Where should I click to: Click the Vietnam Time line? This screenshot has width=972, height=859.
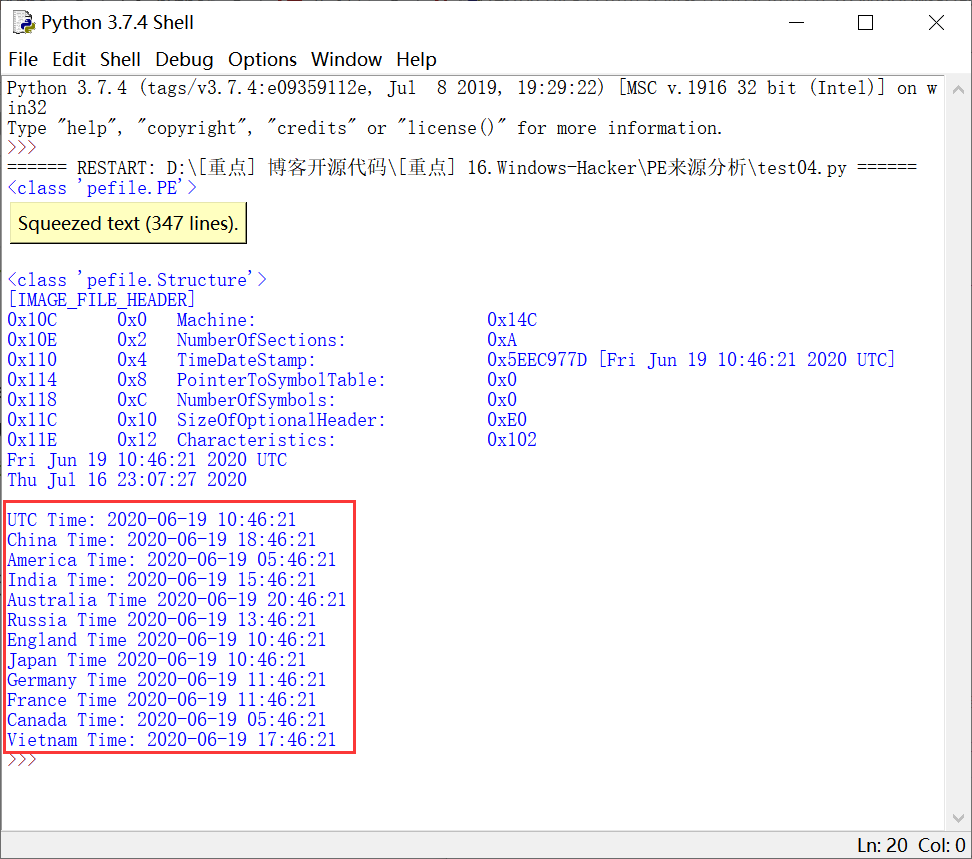point(172,739)
